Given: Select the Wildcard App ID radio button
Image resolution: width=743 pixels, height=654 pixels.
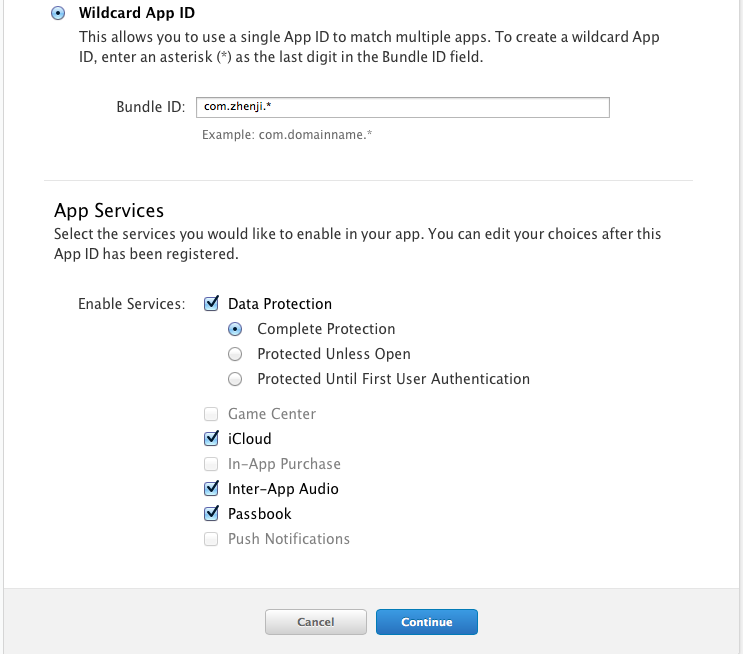Looking at the screenshot, I should pyautogui.click(x=58, y=13).
